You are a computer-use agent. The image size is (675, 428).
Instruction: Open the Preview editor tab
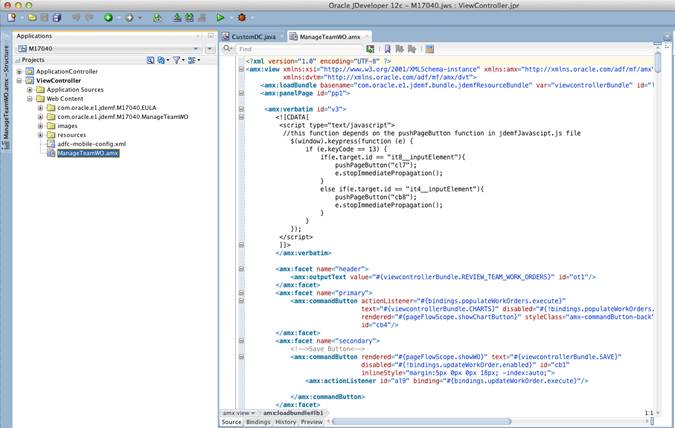click(312, 422)
